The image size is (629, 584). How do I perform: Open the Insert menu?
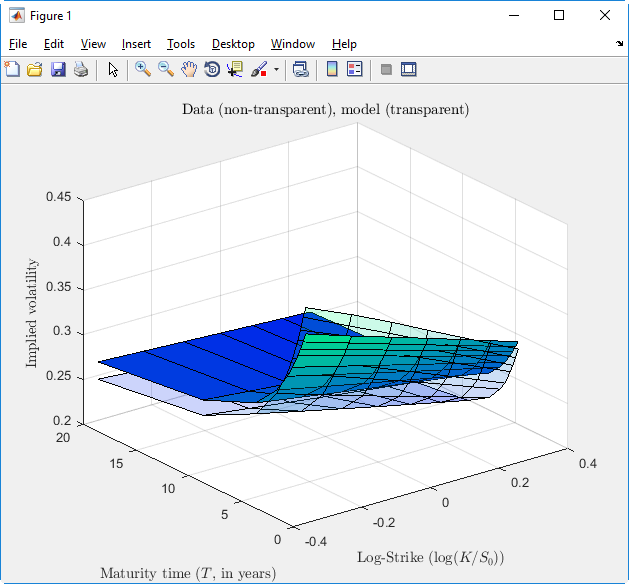(x=136, y=44)
